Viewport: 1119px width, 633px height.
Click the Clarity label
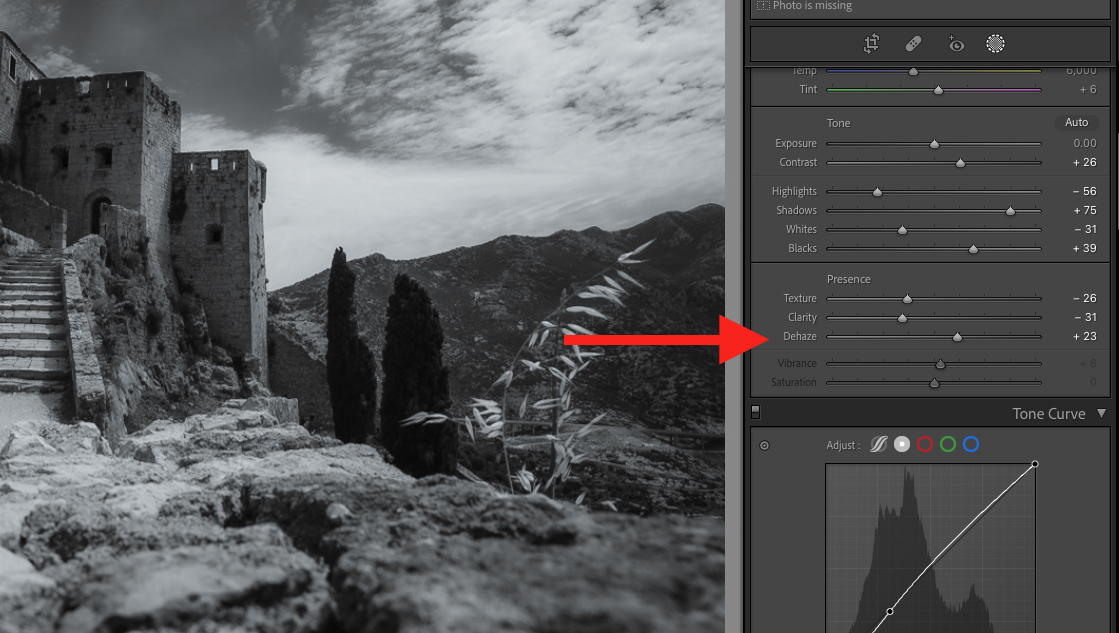[x=802, y=317]
